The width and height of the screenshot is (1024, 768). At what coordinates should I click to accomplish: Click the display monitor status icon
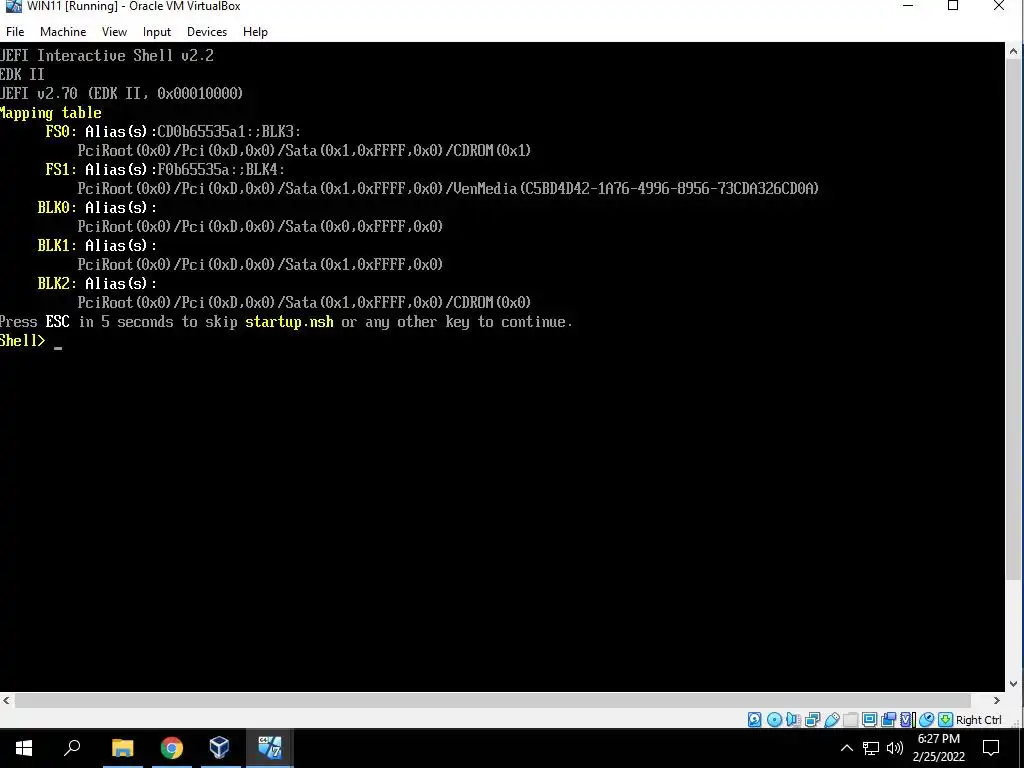(869, 720)
